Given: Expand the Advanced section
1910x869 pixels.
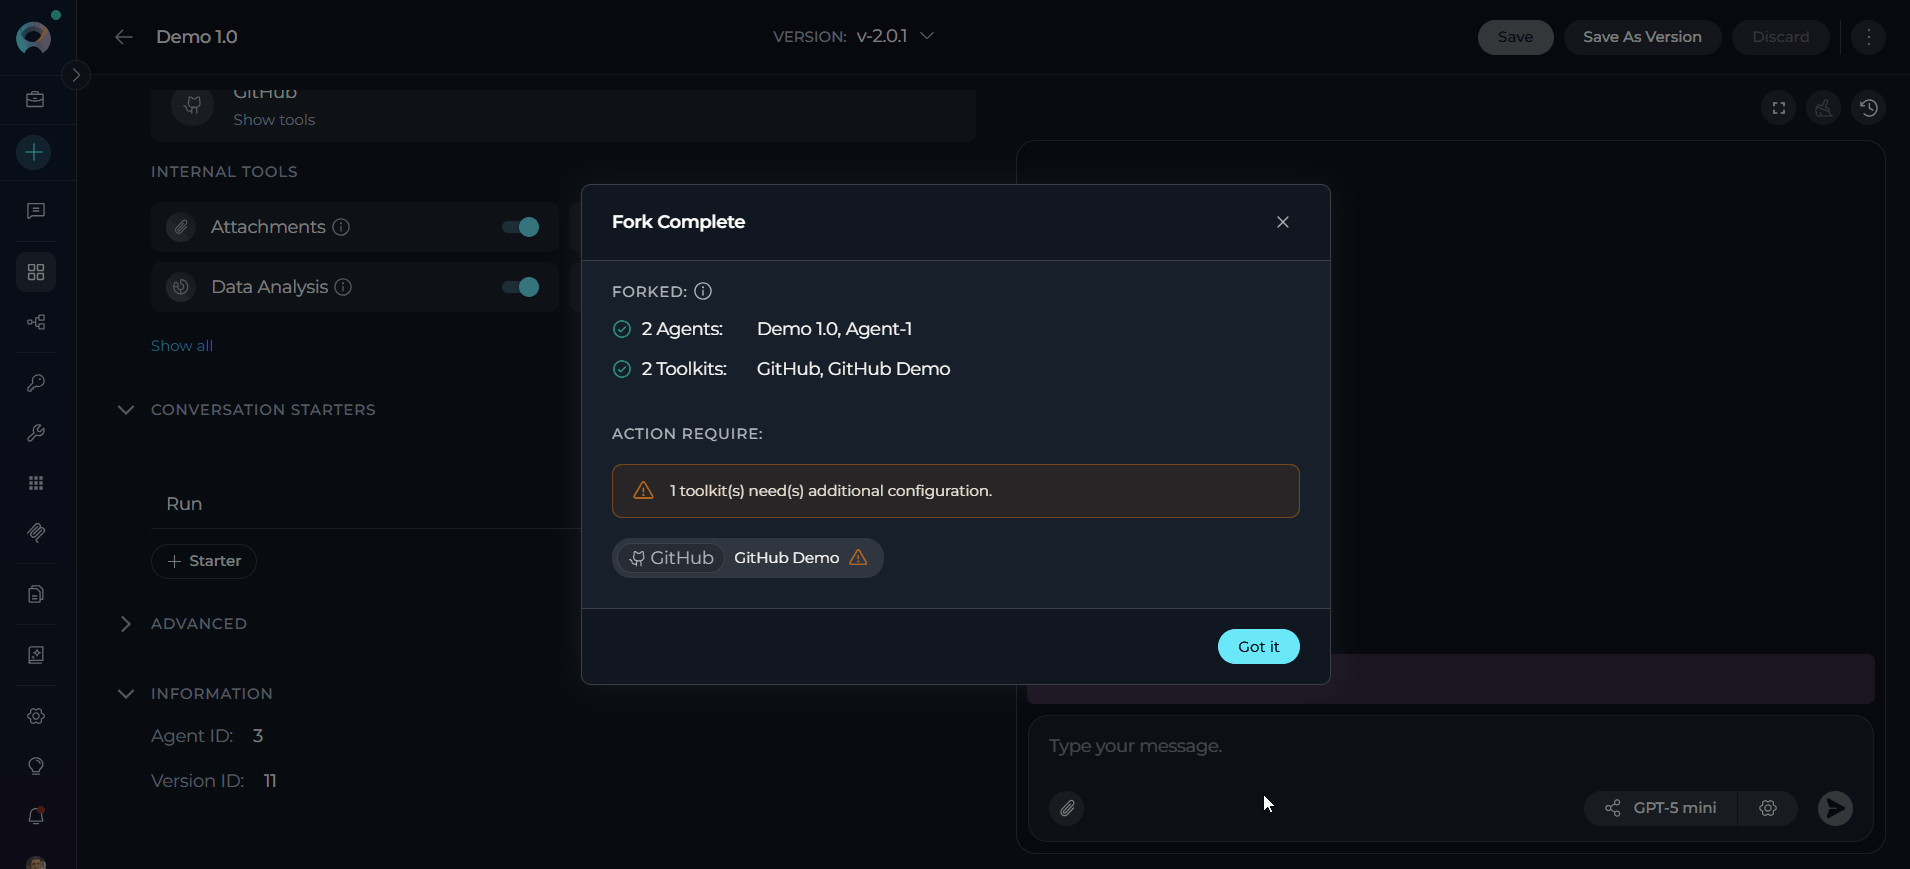Looking at the screenshot, I should (x=126, y=624).
